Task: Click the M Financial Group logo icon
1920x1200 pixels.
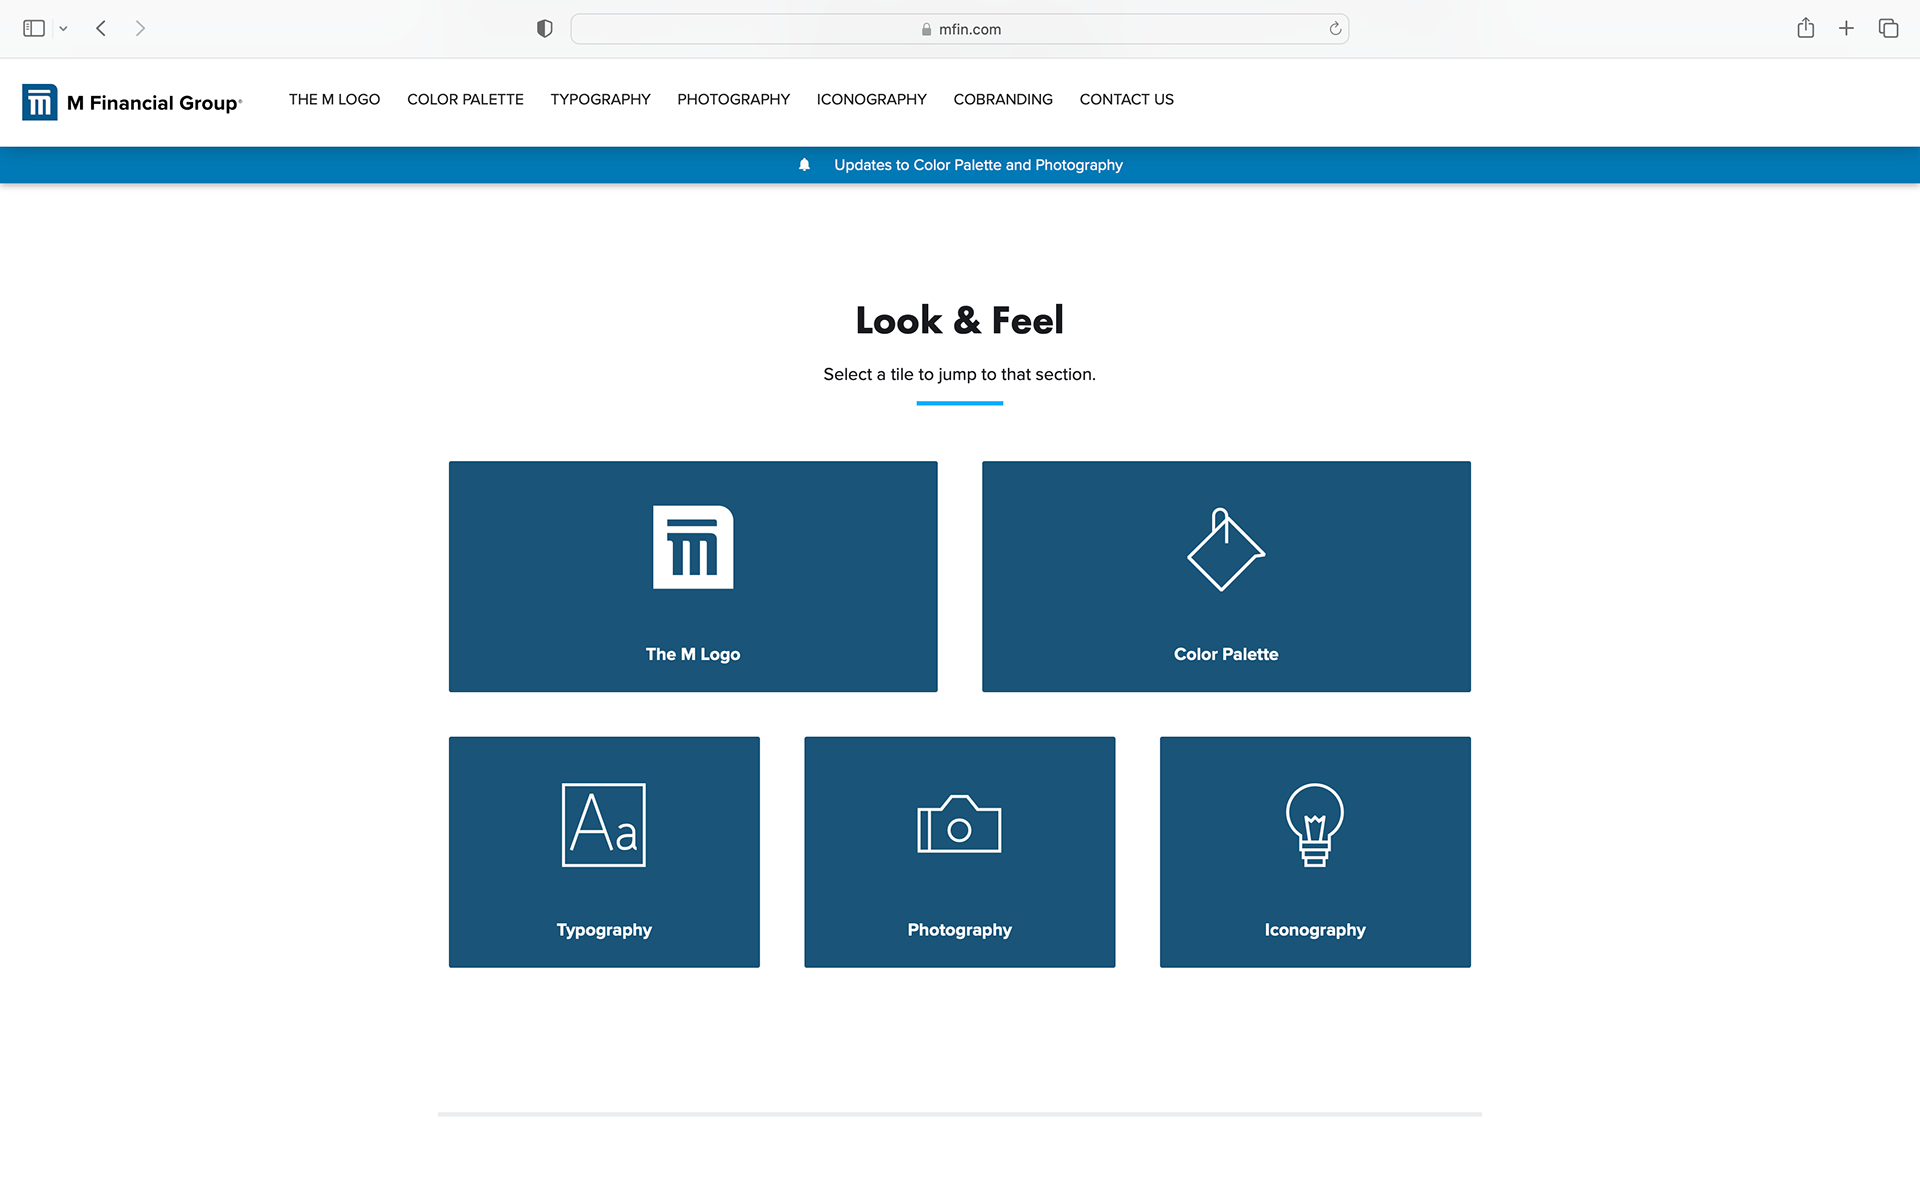Action: (x=40, y=102)
